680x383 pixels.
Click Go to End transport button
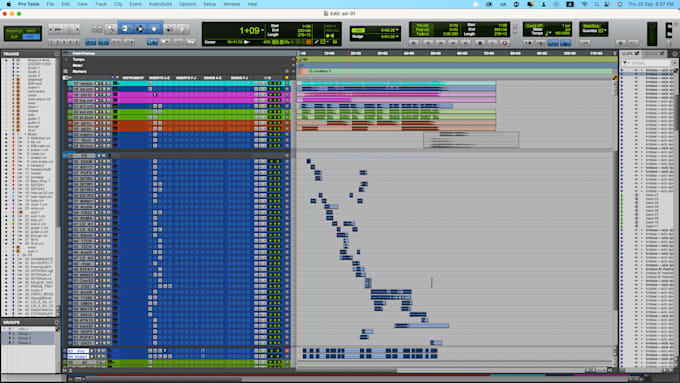466,43
